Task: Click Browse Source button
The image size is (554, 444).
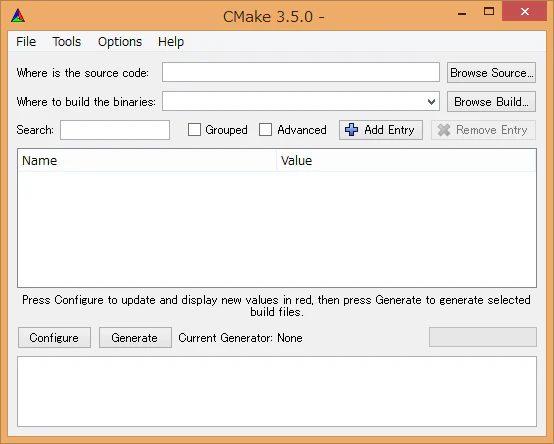Action: (x=491, y=73)
